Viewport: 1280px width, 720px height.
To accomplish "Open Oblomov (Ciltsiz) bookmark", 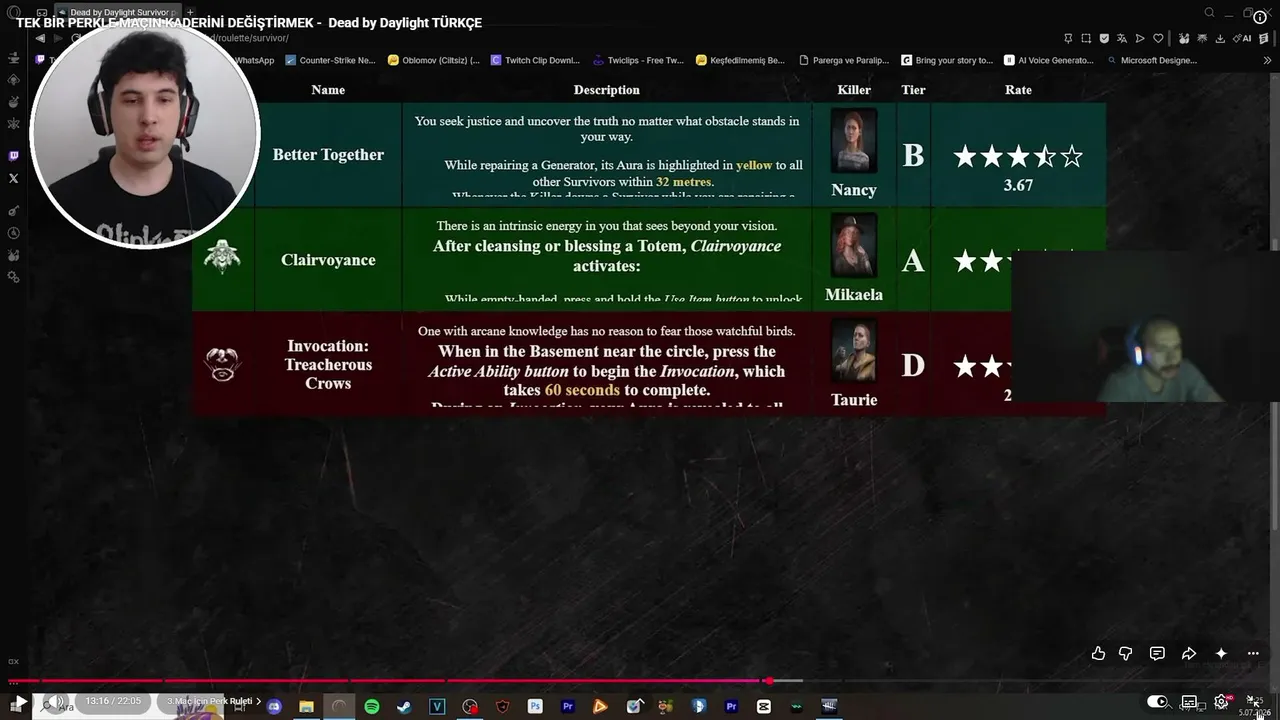I will [434, 60].
